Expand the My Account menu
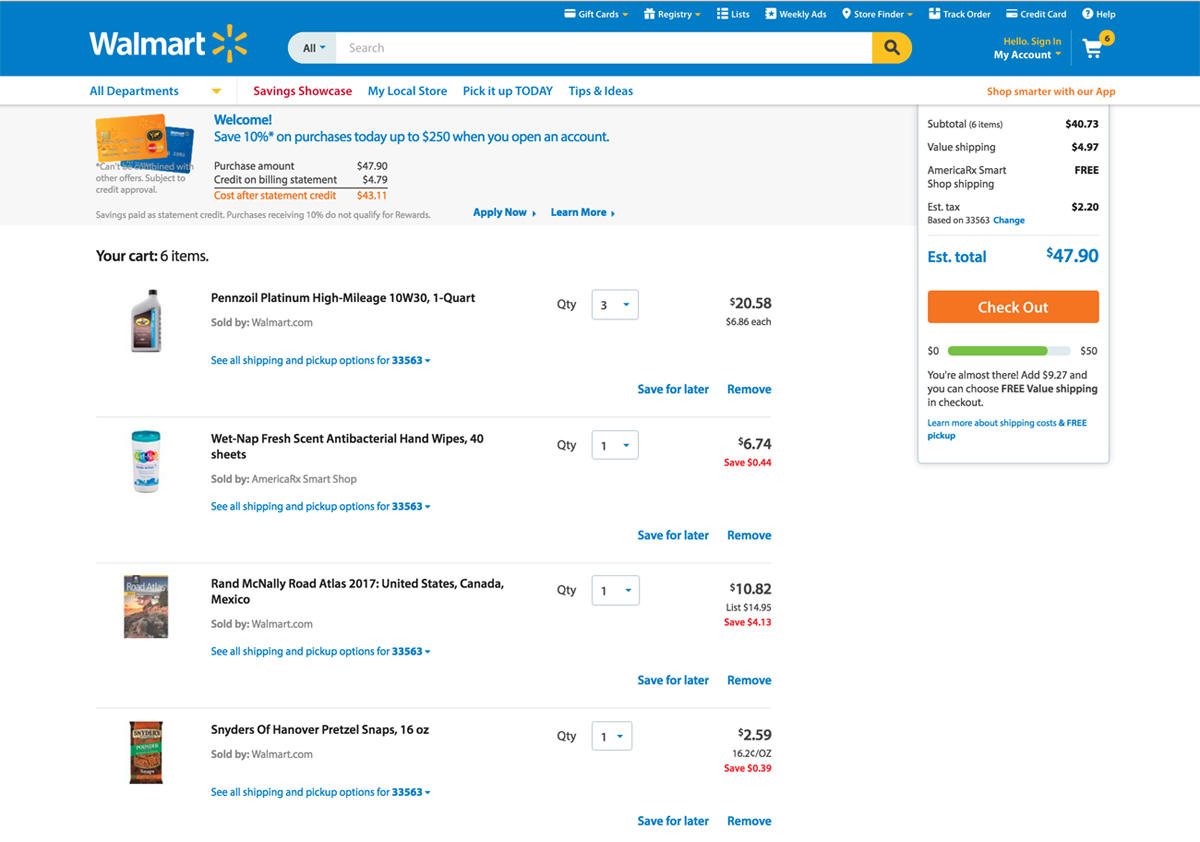Image resolution: width=1200 pixels, height=842 pixels. [1027, 55]
